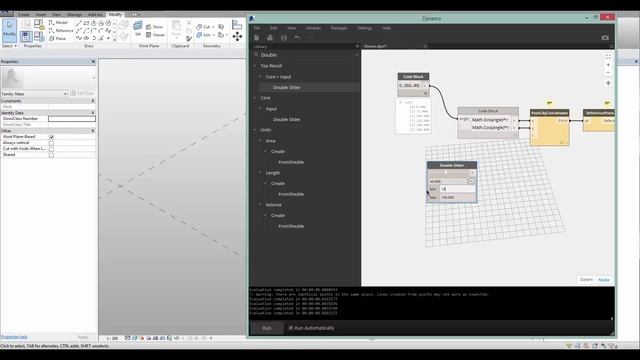Screen dimensions: 640x360
Task: Click Show work plane in Revit ribbon
Action: point(155,27)
